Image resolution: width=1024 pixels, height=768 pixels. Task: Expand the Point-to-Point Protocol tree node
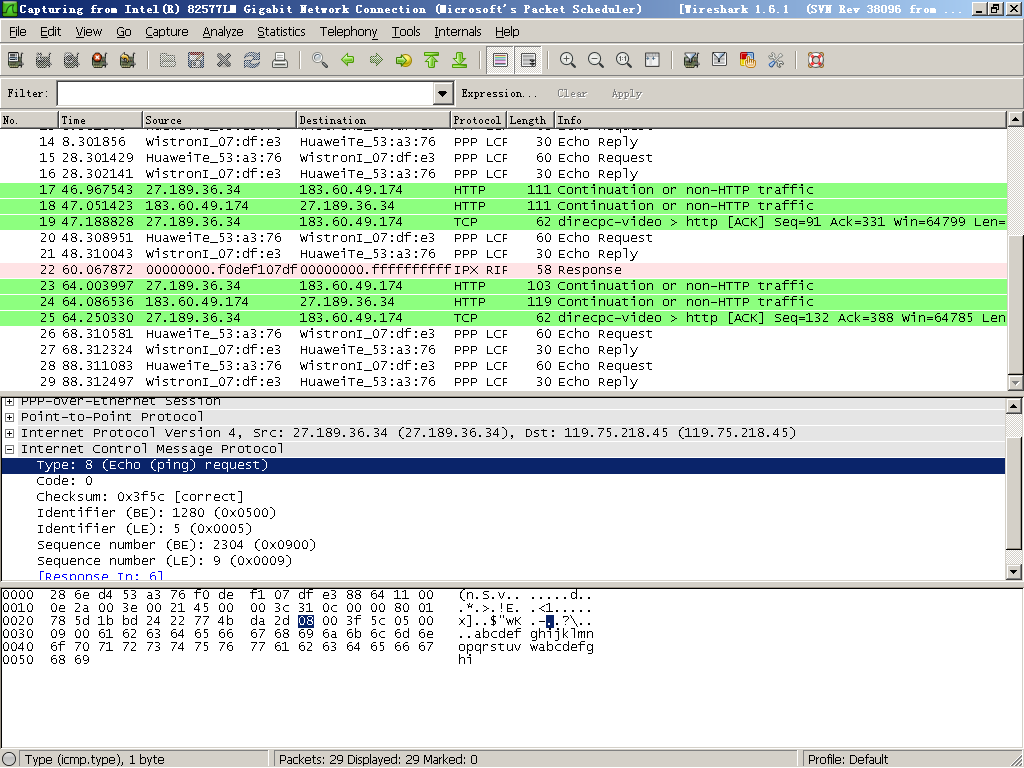(10, 417)
